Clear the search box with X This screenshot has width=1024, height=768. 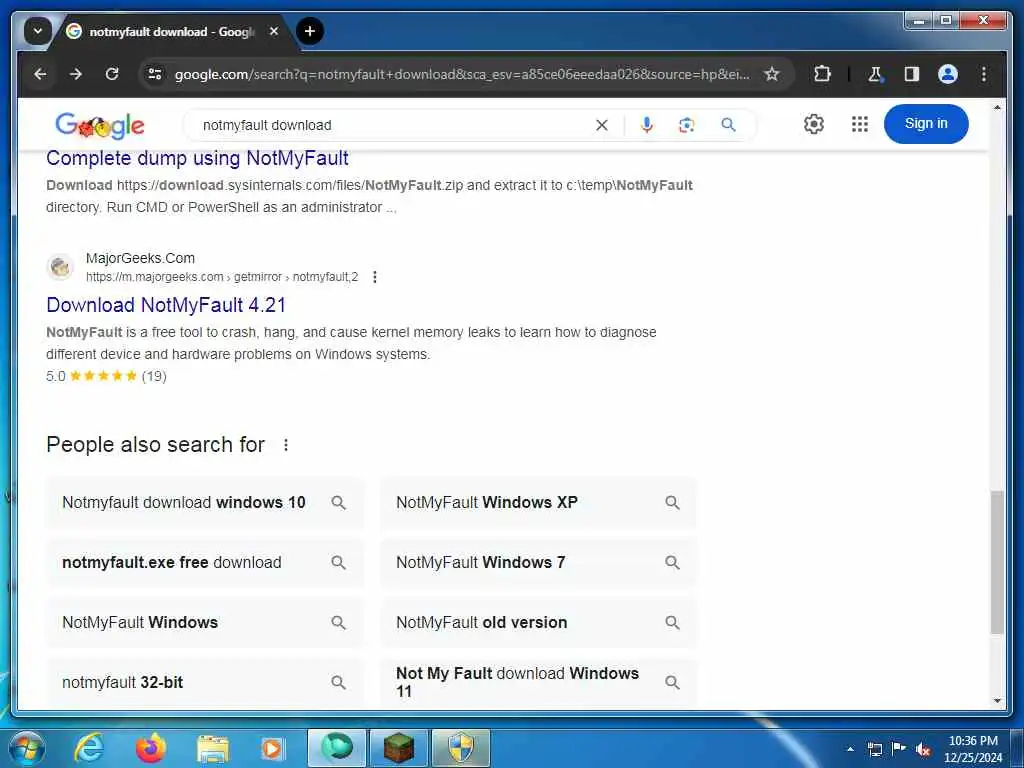click(x=601, y=125)
